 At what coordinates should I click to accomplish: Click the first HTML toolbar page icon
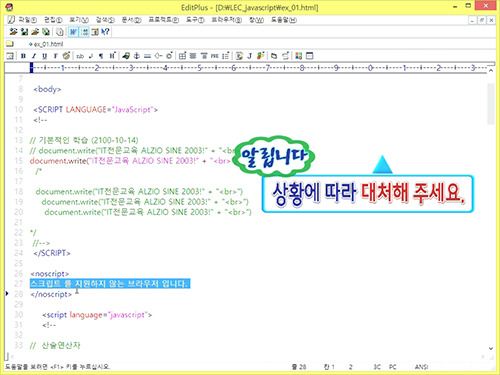[10, 56]
